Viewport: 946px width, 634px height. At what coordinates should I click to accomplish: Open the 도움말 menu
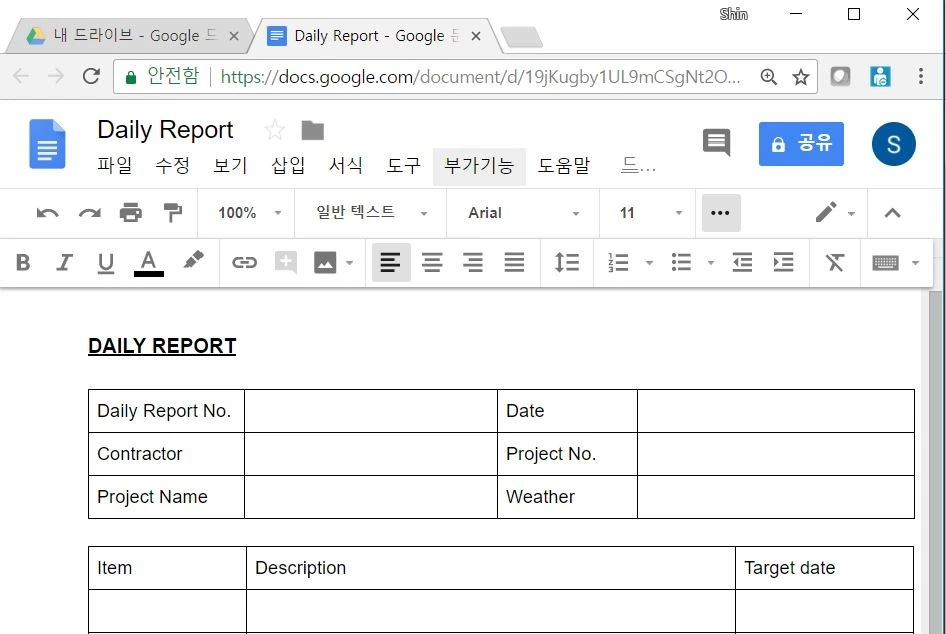point(563,166)
